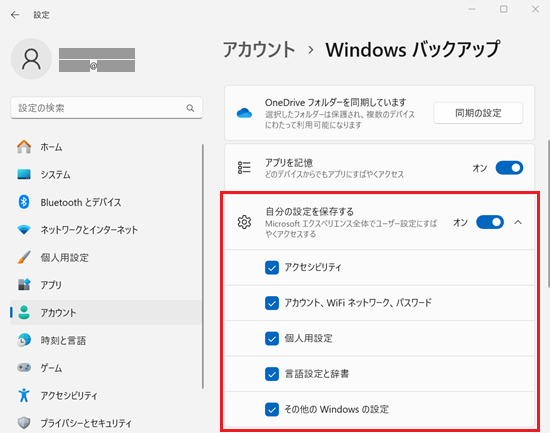Click the OneDrive フォルダーを同期しています text
This screenshot has height=433, width=550.
335,102
